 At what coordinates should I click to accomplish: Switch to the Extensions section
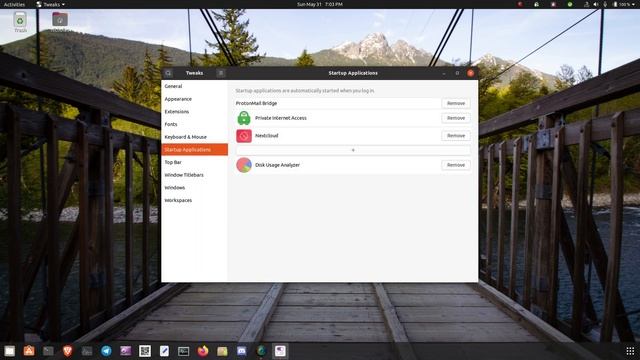tap(195, 111)
